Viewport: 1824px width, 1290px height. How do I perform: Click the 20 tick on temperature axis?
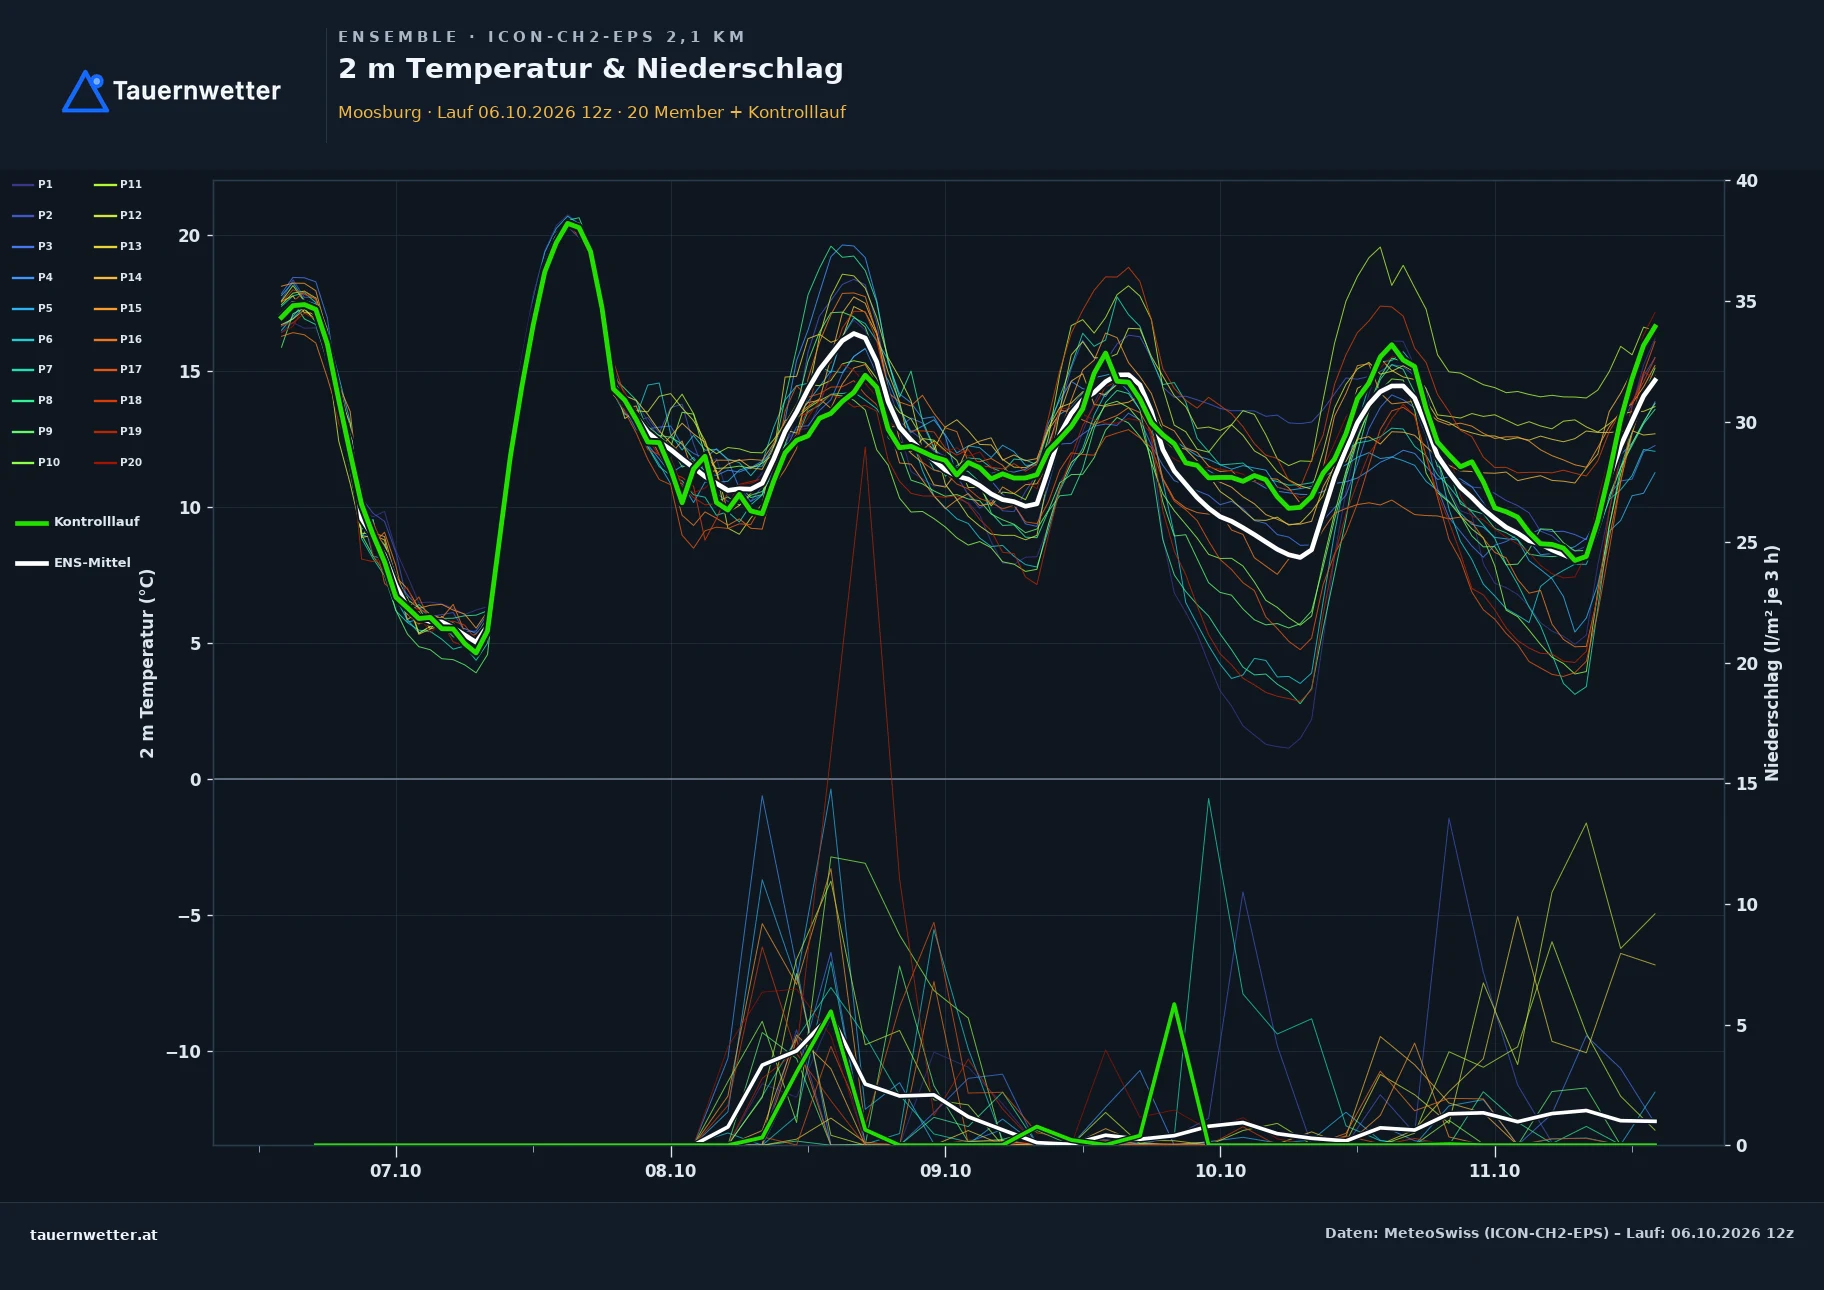189,236
